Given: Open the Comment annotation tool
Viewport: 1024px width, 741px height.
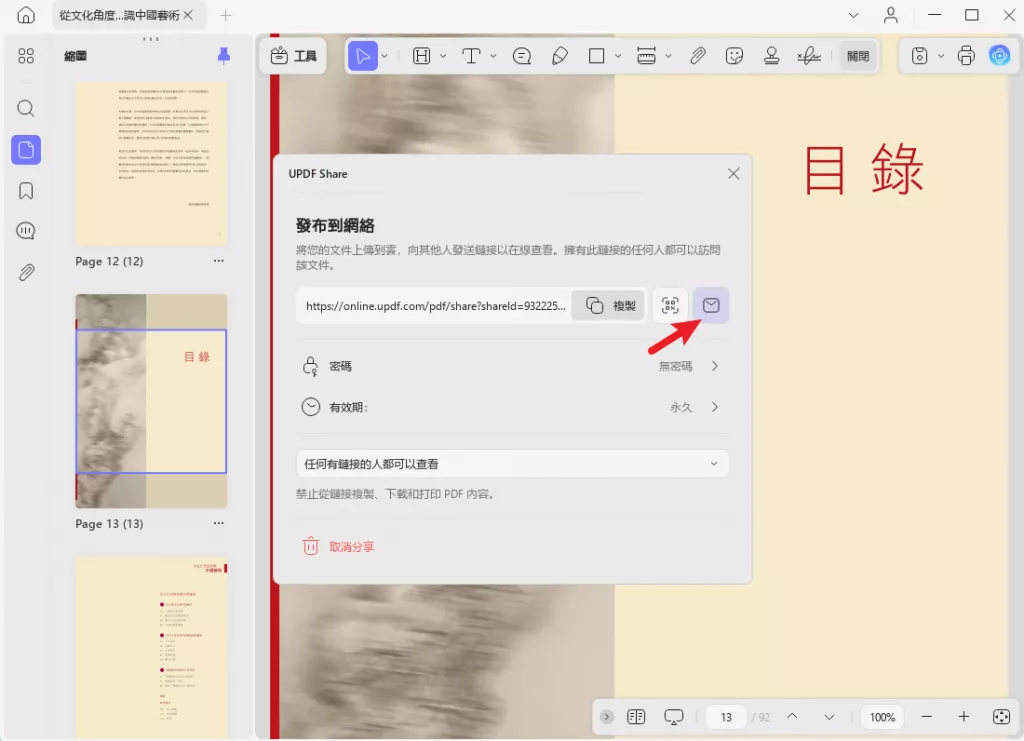Looking at the screenshot, I should point(522,56).
